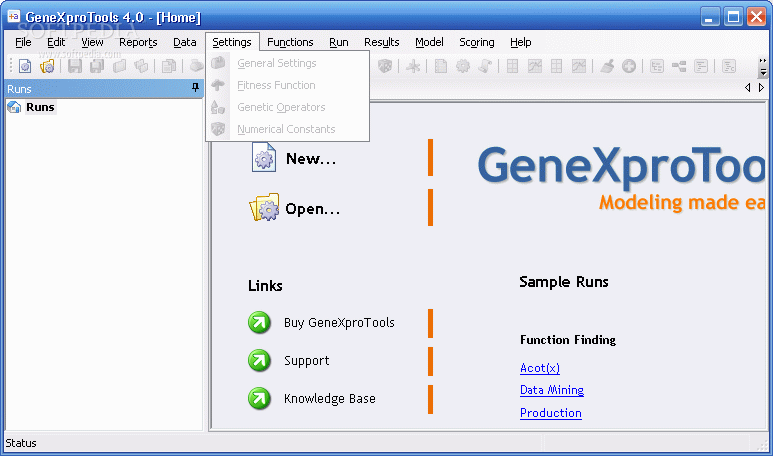Open the Help menu
The image size is (773, 456).
click(521, 42)
